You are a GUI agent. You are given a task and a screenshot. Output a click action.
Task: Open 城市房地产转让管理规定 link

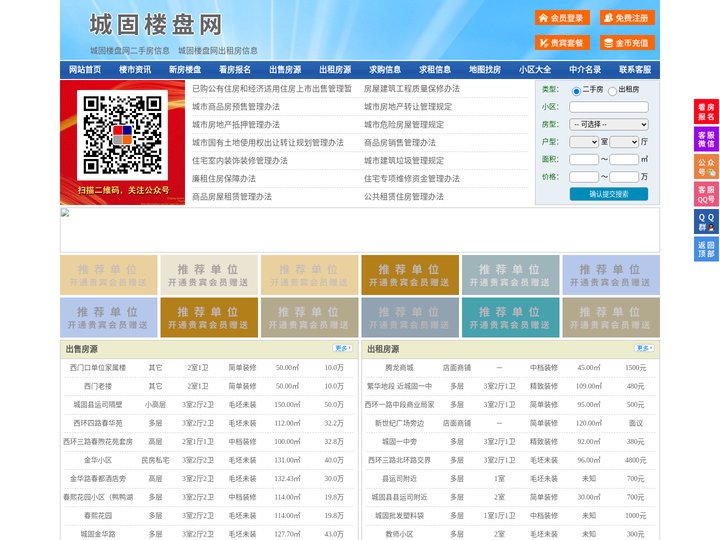408,107
